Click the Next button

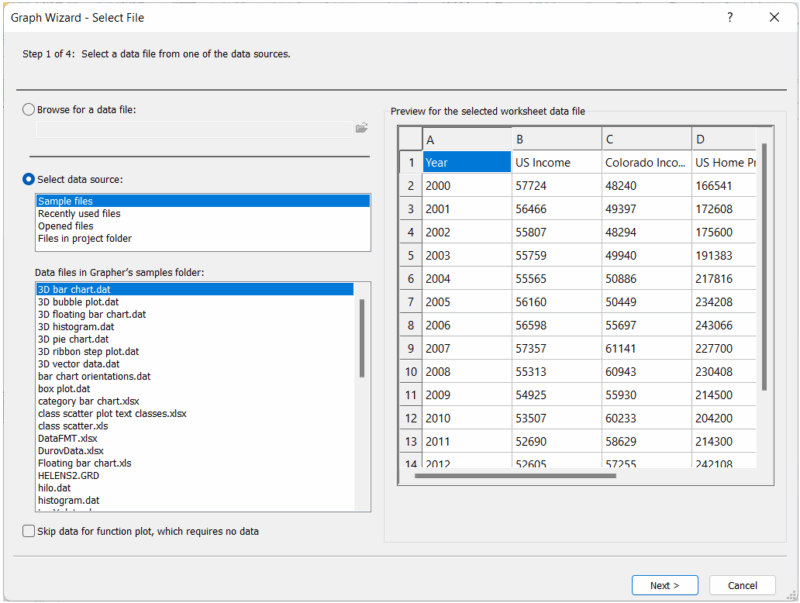coord(664,585)
